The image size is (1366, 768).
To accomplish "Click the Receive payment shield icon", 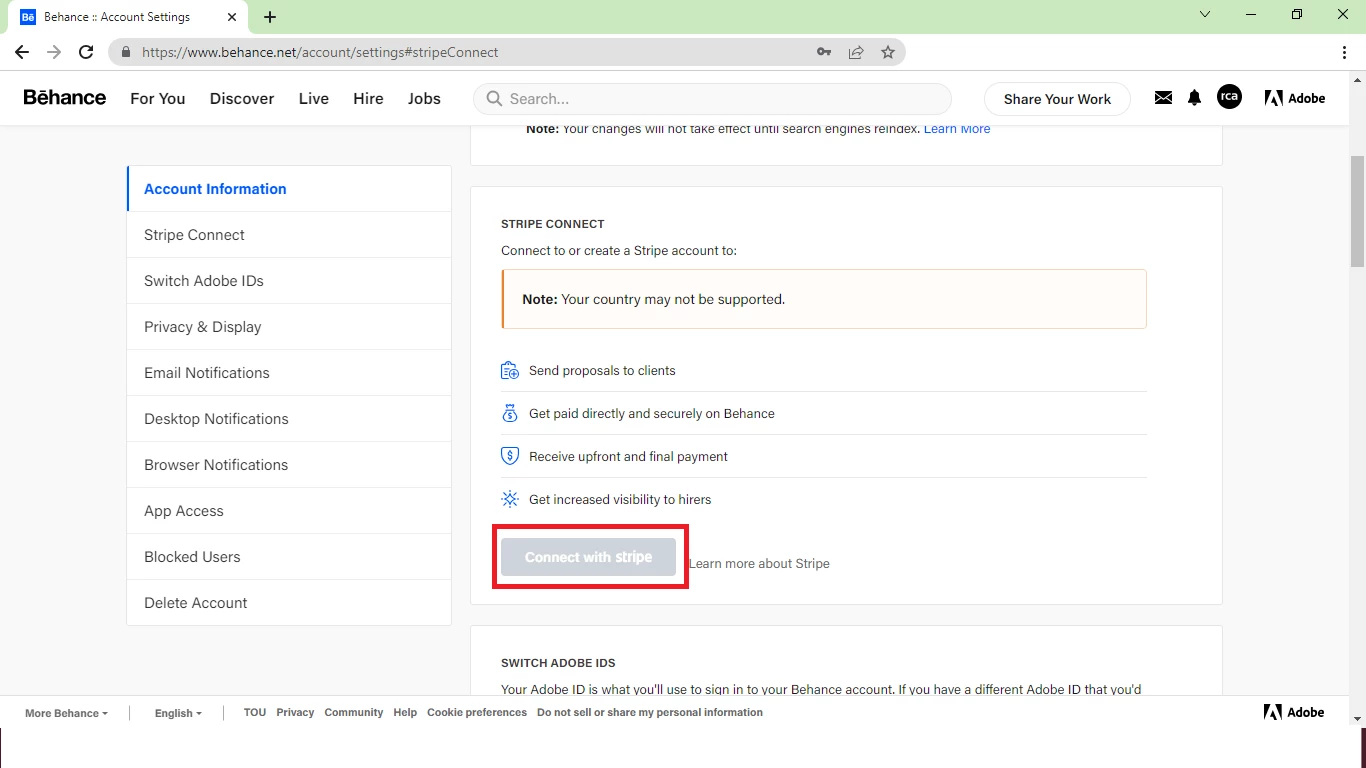I will (510, 456).
